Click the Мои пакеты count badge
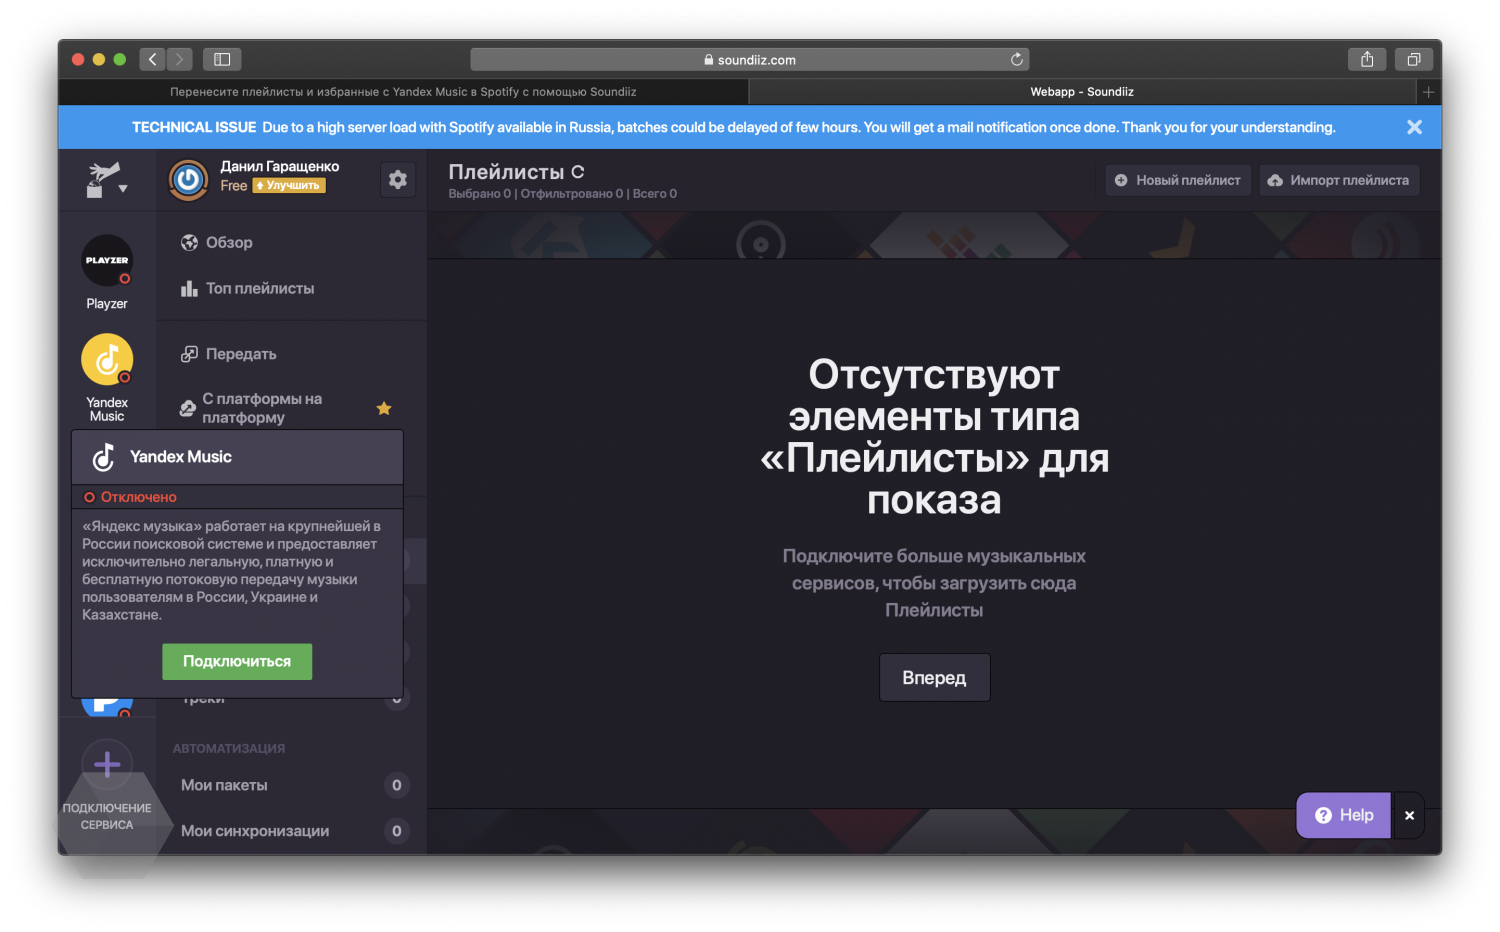Screen dimensions: 1500x932 pos(397,785)
